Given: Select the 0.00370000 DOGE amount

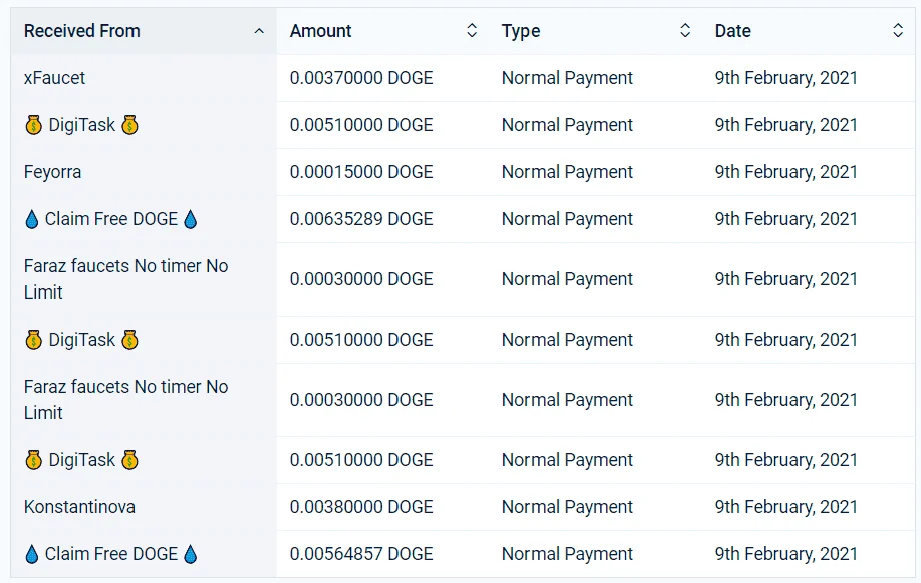Looking at the screenshot, I should pyautogui.click(x=361, y=77).
